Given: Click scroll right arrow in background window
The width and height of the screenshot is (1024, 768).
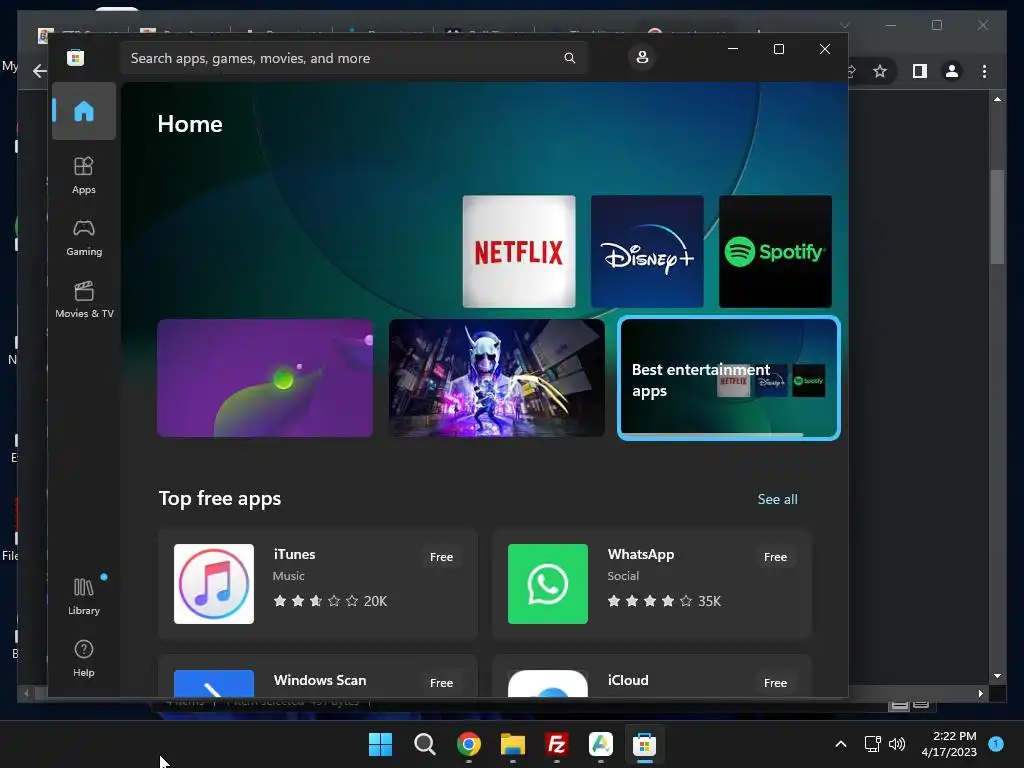Looking at the screenshot, I should point(980,694).
